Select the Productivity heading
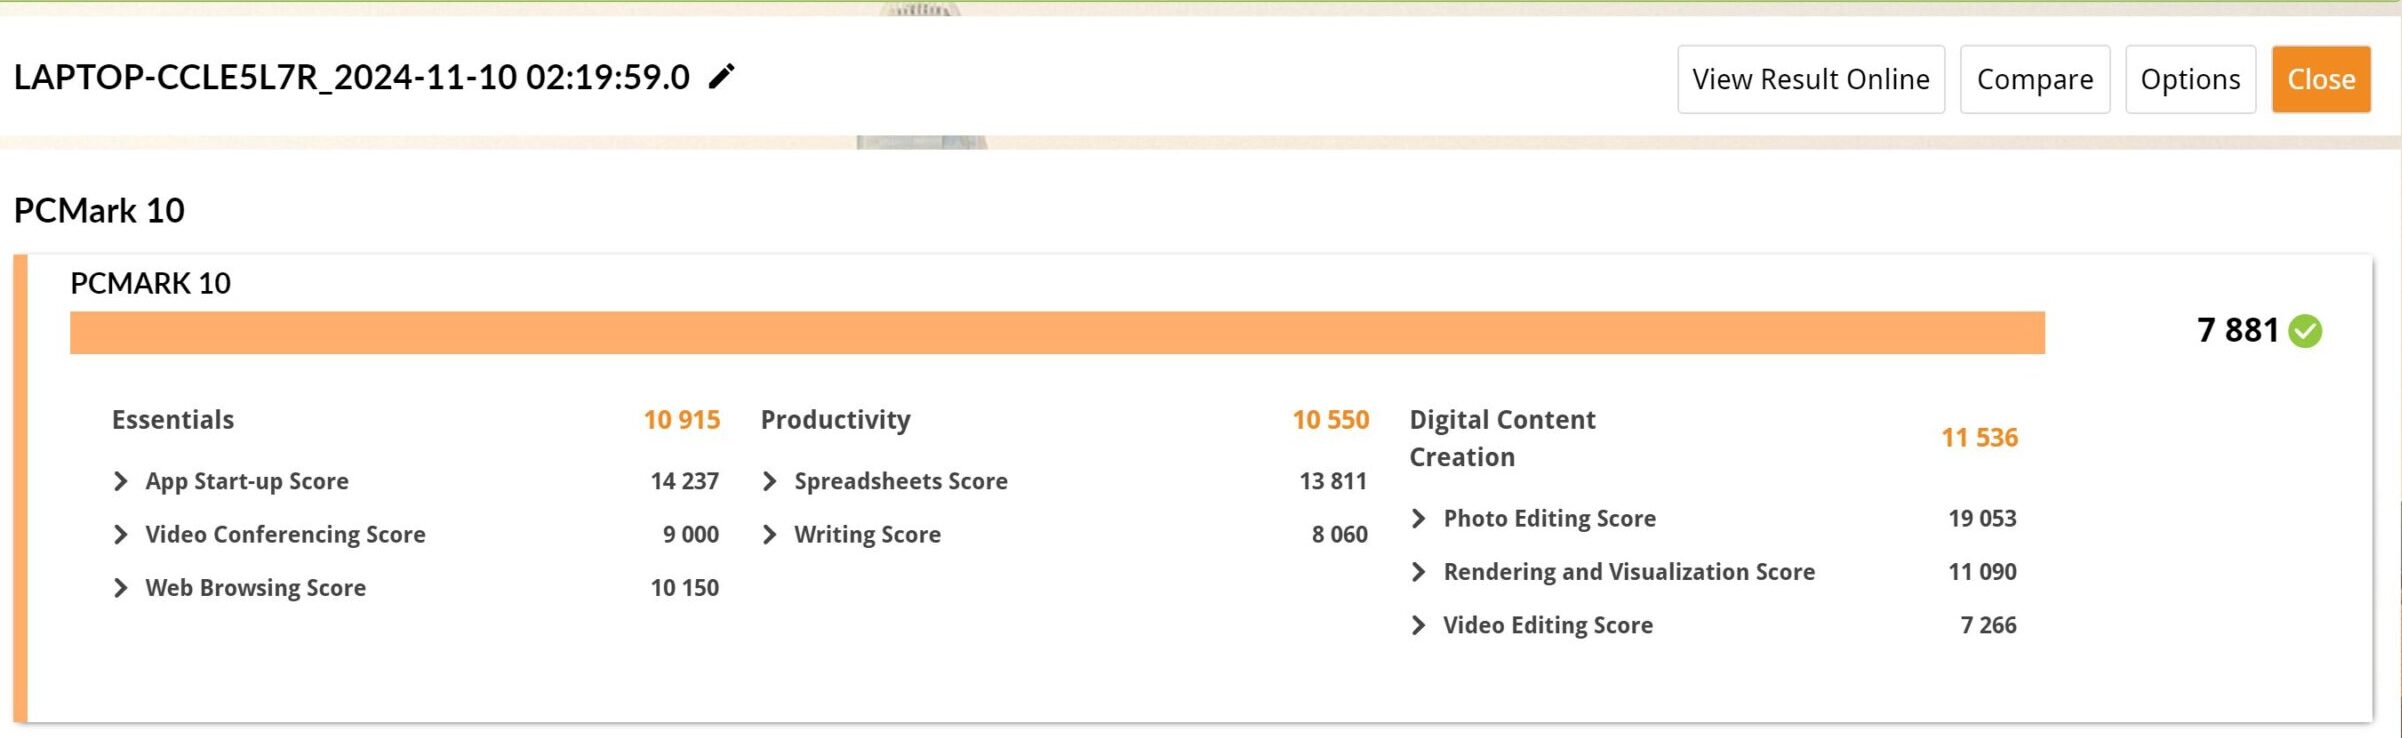This screenshot has width=2402, height=738. tap(836, 419)
